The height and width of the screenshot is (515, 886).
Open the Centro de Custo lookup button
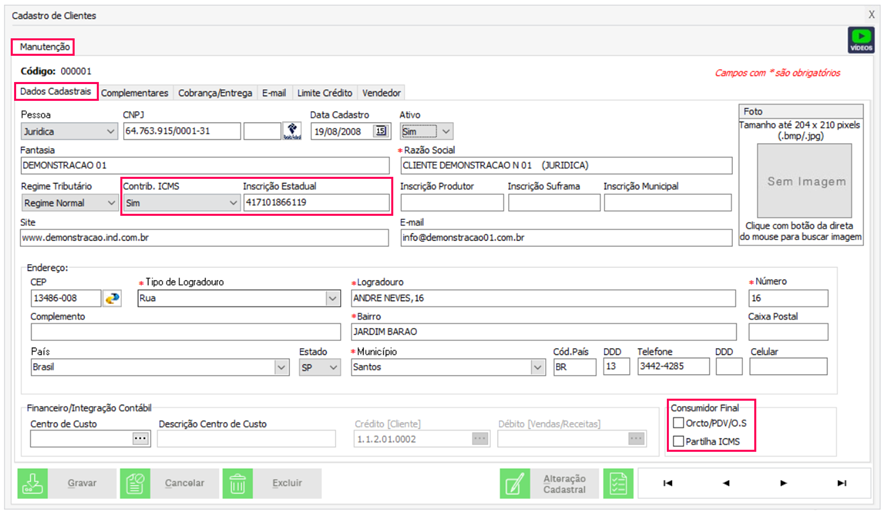(x=140, y=438)
